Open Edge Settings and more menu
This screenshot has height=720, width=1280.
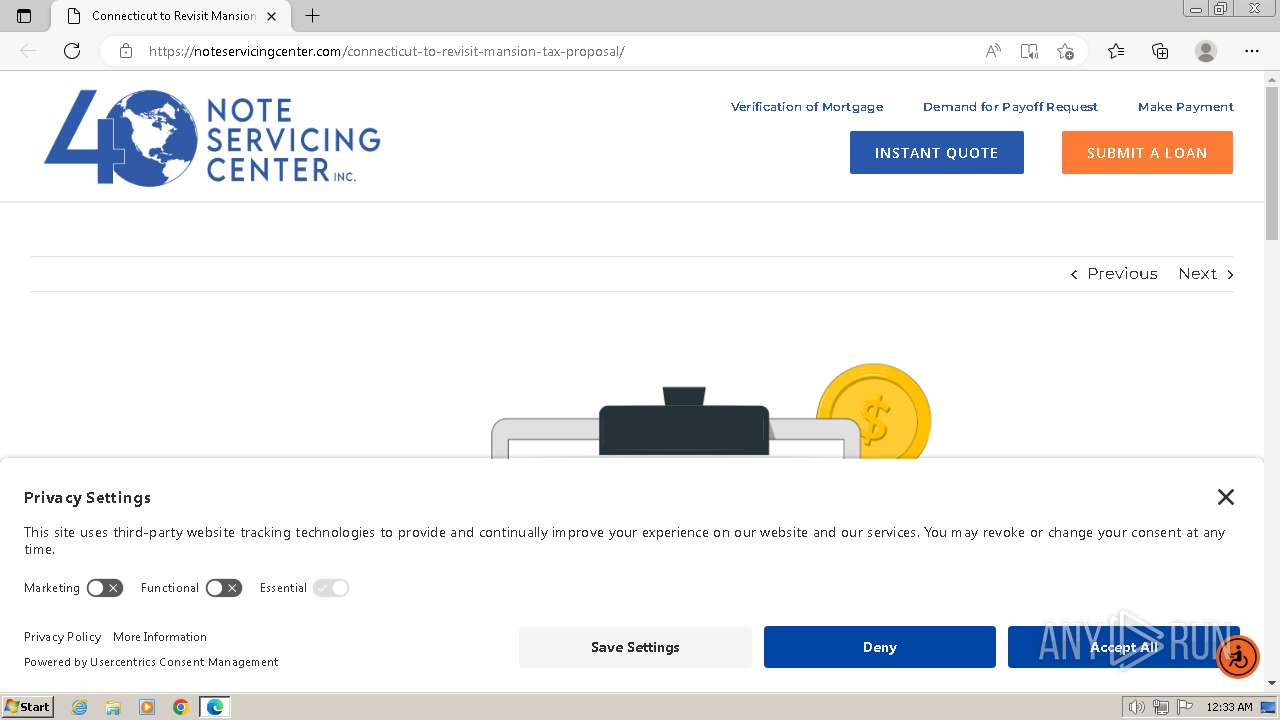click(1252, 51)
